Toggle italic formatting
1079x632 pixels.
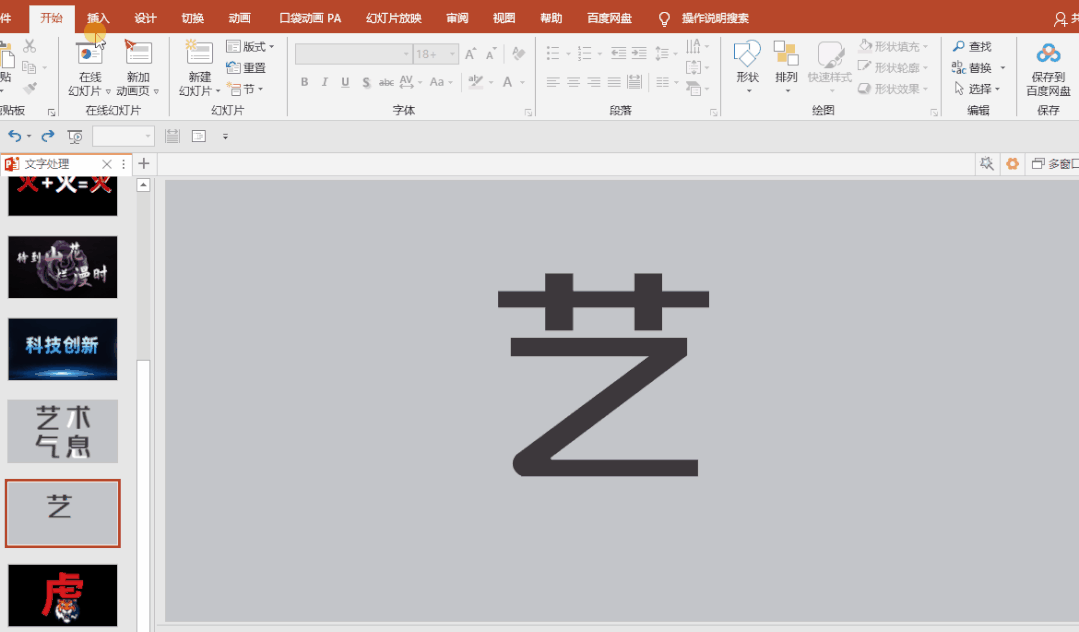pos(325,82)
